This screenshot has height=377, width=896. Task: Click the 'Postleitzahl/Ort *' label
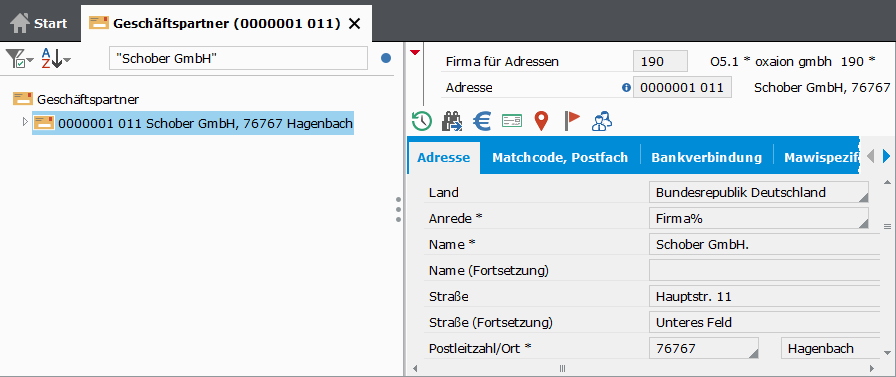480,348
